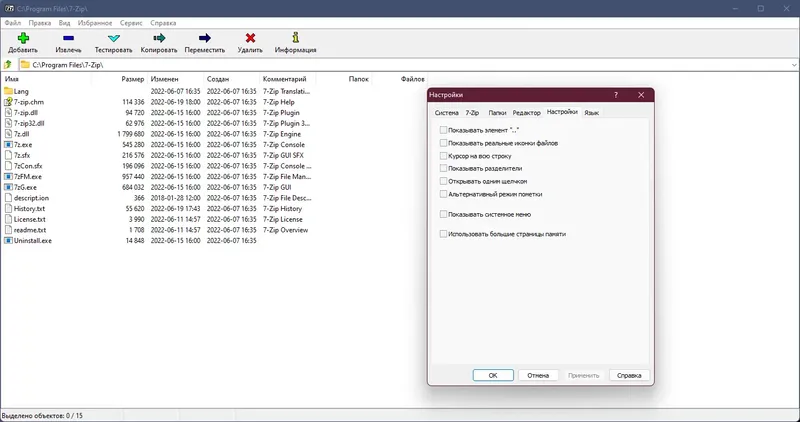
Task: Go up one folder level arrow icon
Action: click(8, 65)
